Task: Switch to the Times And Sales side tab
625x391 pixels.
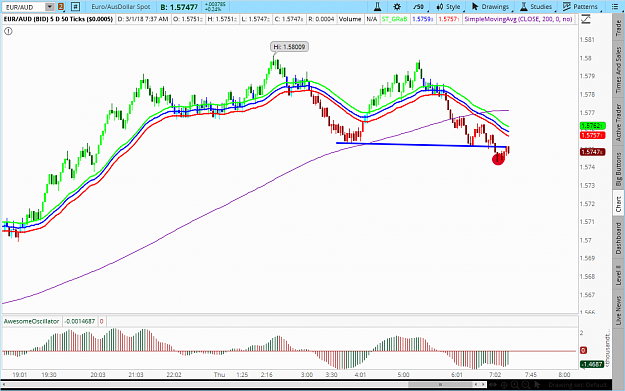Action: 618,70
